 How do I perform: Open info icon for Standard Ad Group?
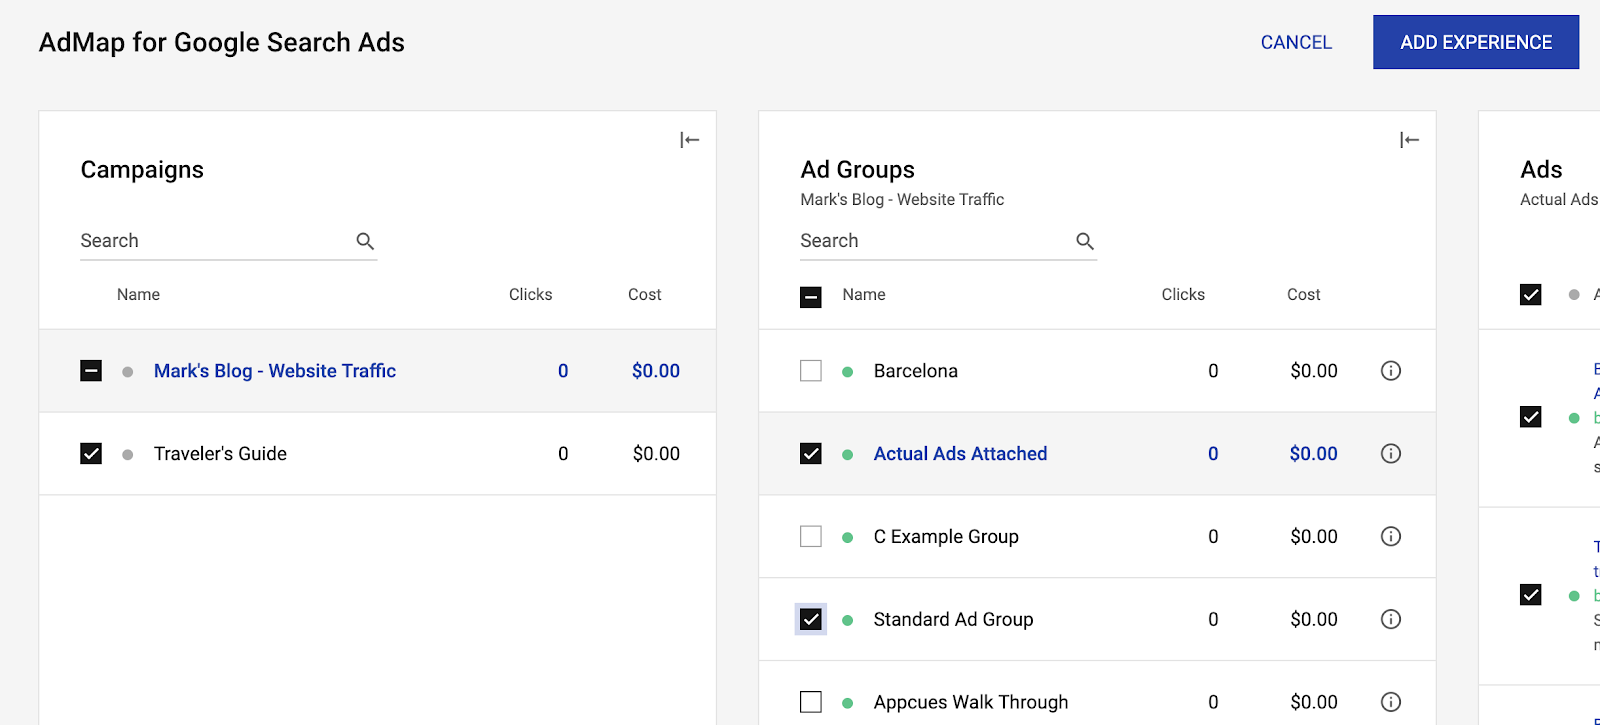[x=1390, y=620]
